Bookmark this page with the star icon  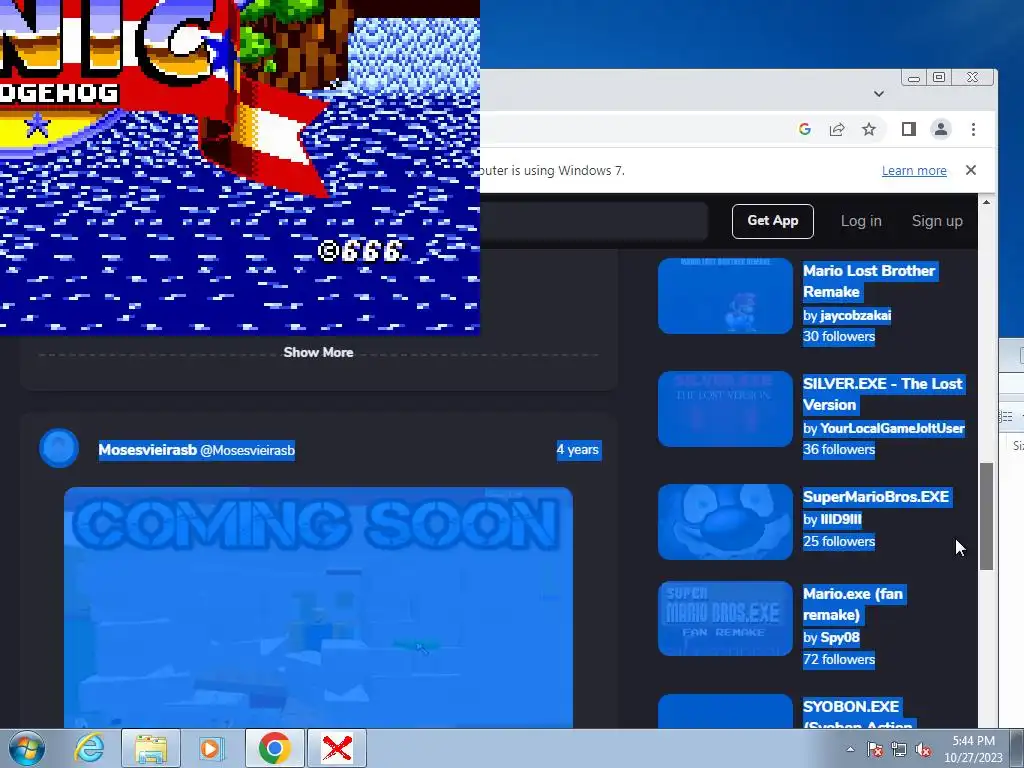[x=869, y=129]
